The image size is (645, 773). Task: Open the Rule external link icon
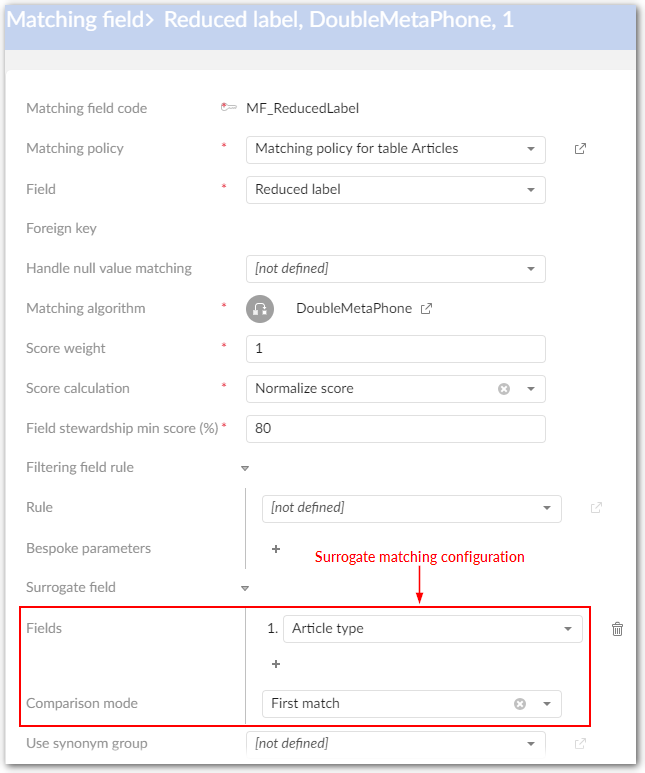[x=596, y=508]
